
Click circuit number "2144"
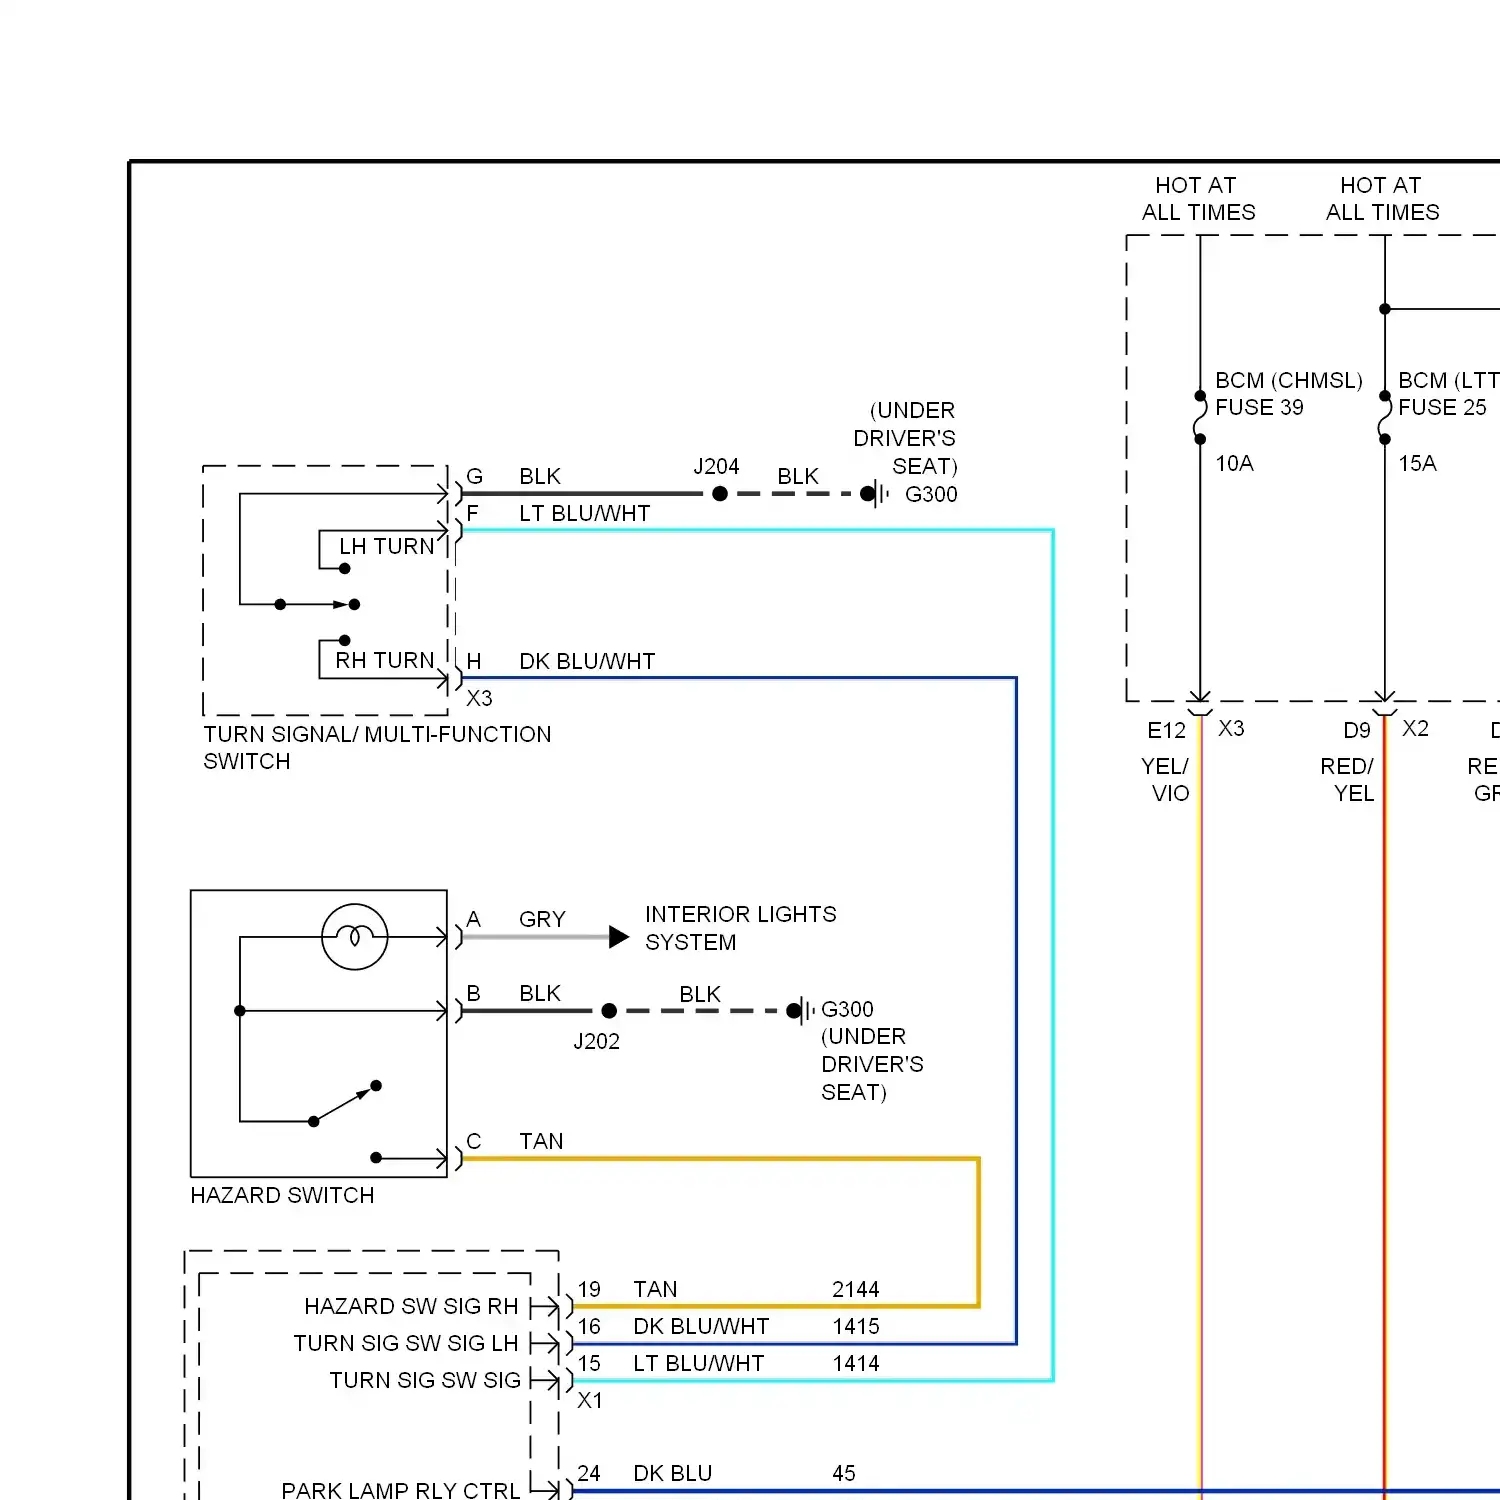click(856, 1289)
